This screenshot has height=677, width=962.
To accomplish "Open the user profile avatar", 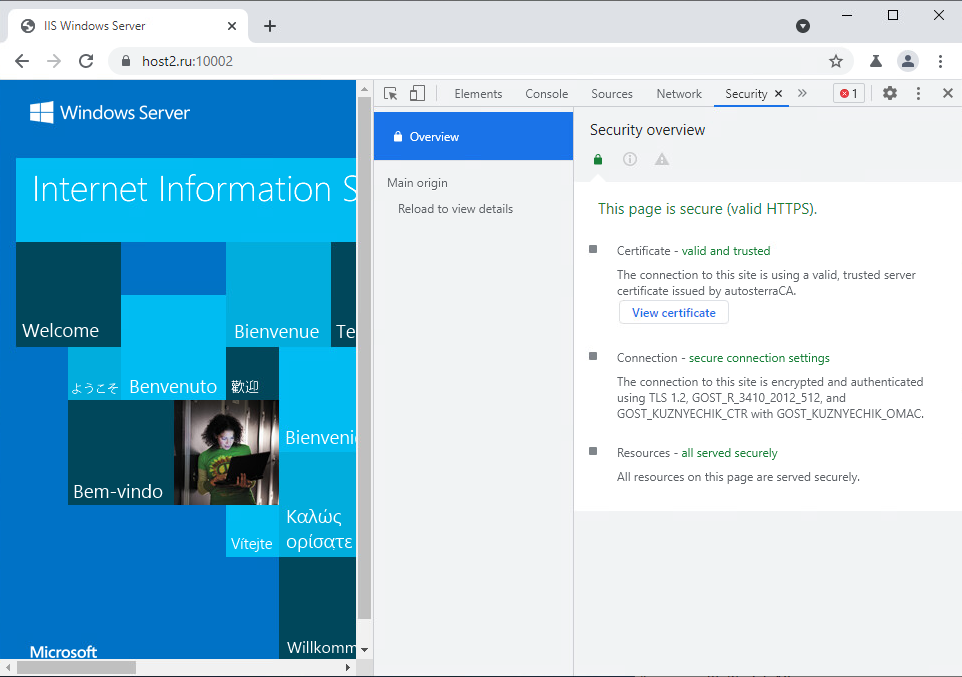I will pos(907,61).
